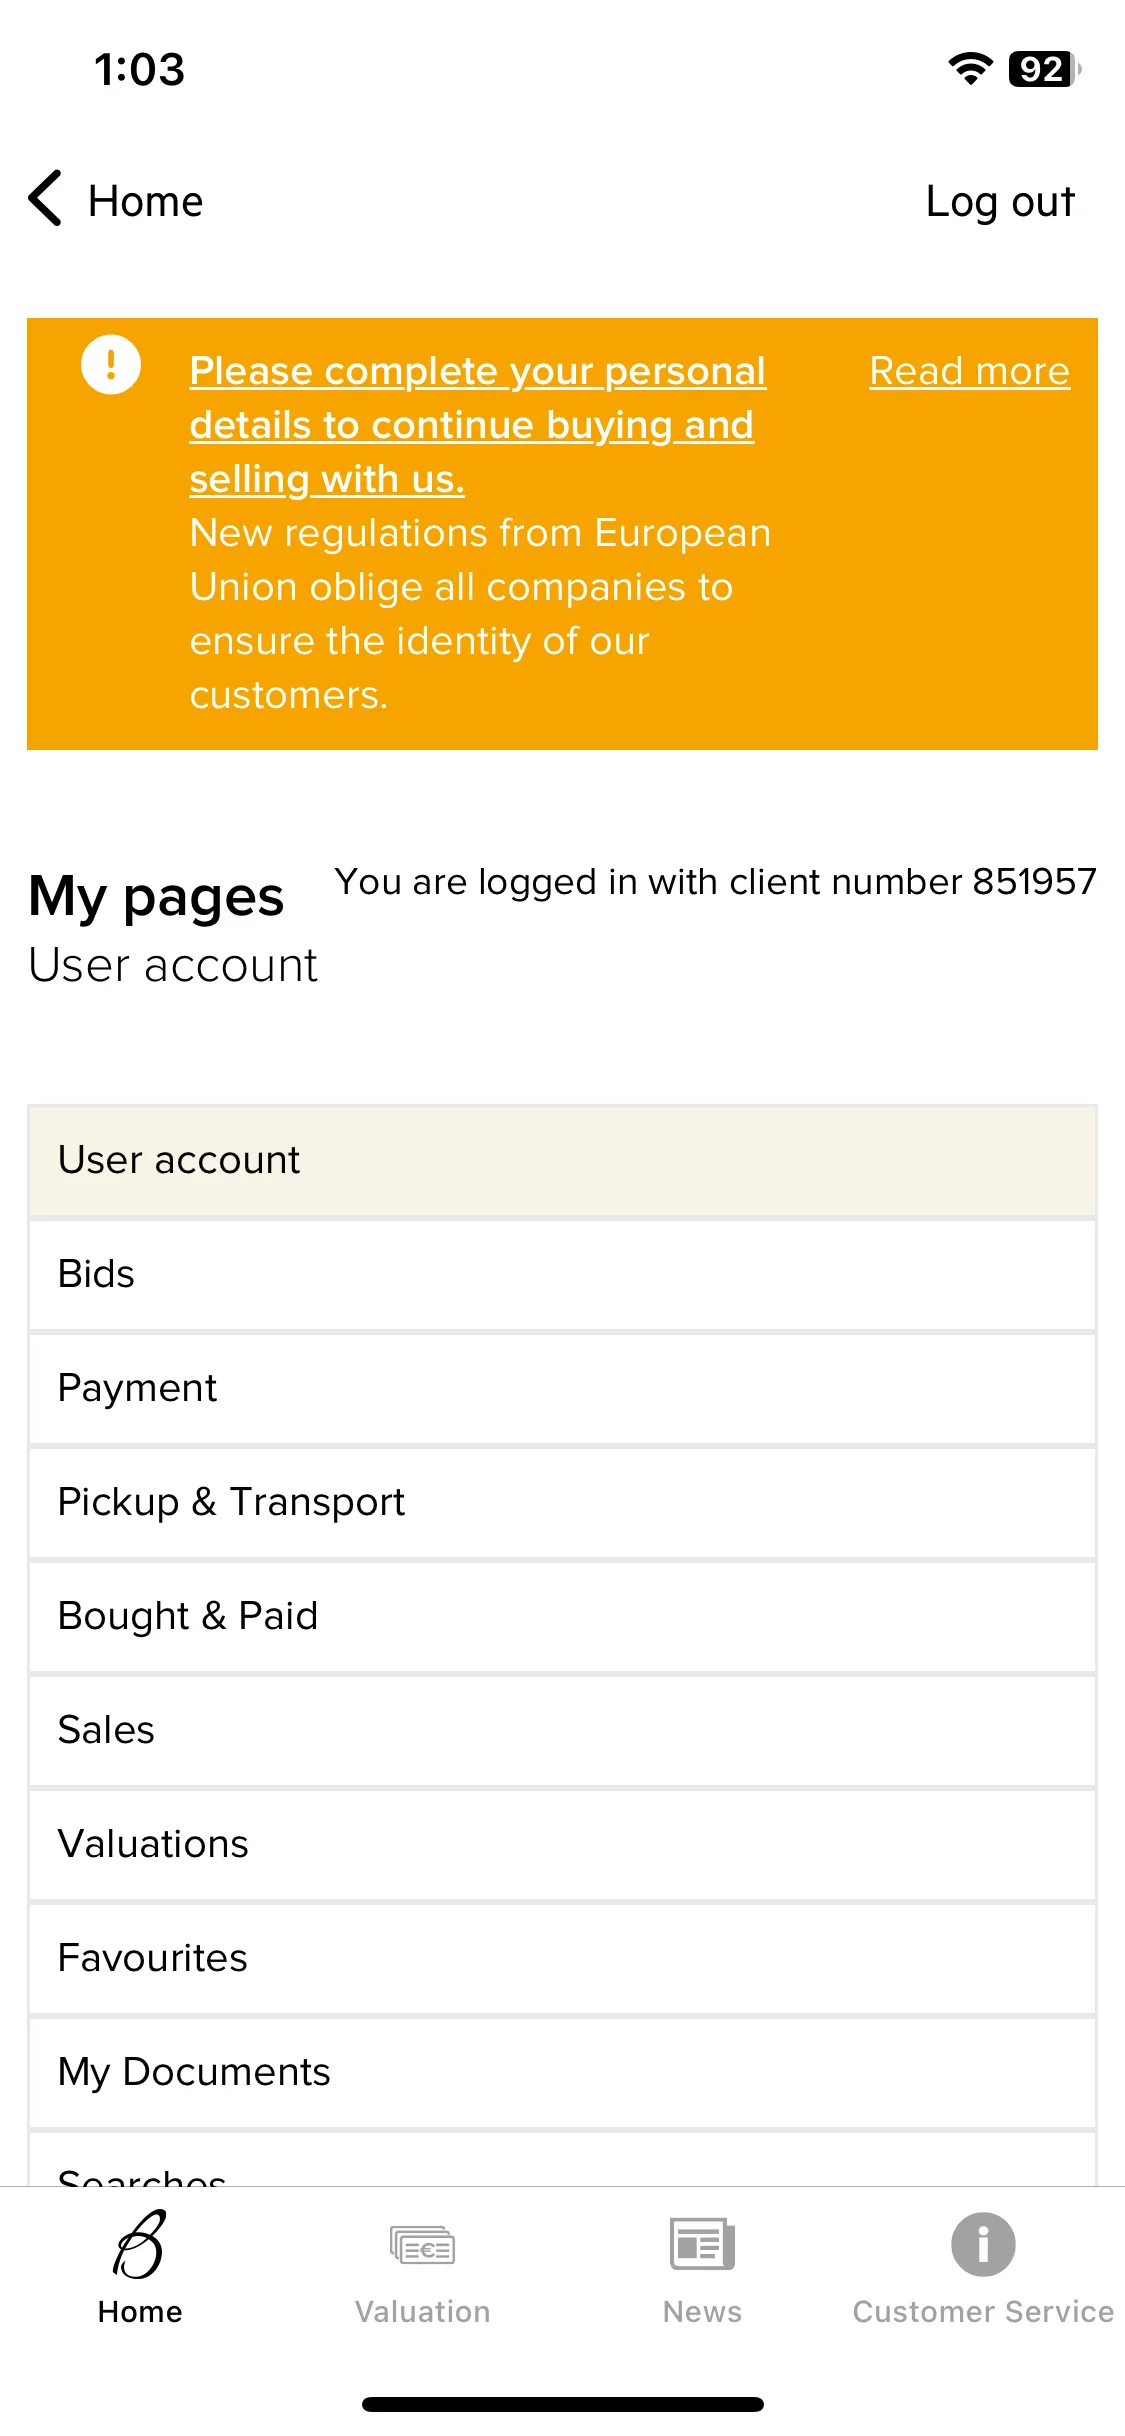Image resolution: width=1125 pixels, height=2436 pixels.
Task: Open Pickup & Transport section
Action: (x=562, y=1502)
